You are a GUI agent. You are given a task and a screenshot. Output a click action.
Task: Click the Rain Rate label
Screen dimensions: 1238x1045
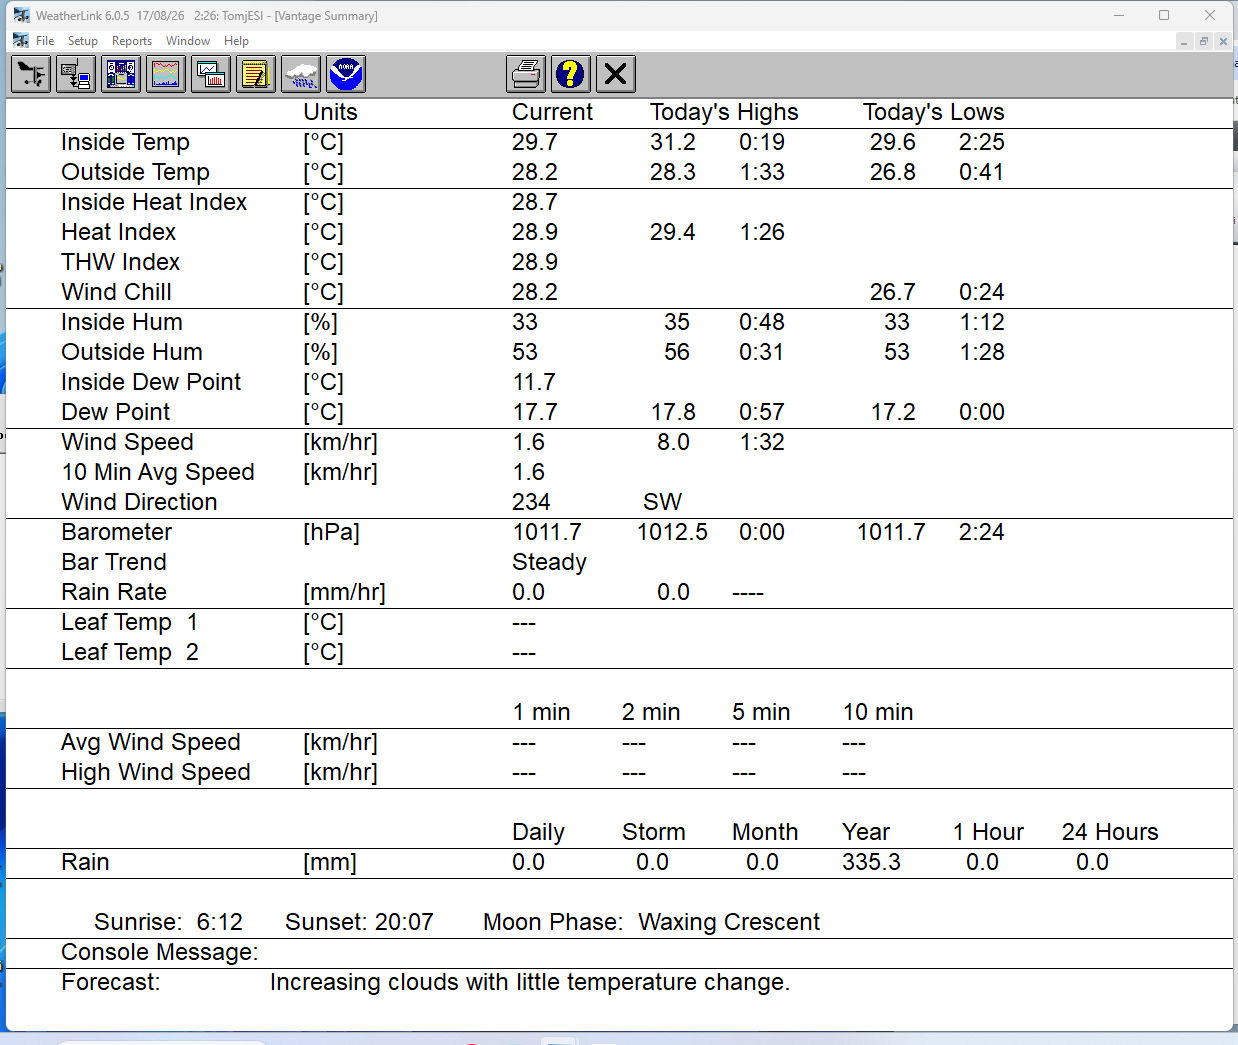tap(114, 592)
